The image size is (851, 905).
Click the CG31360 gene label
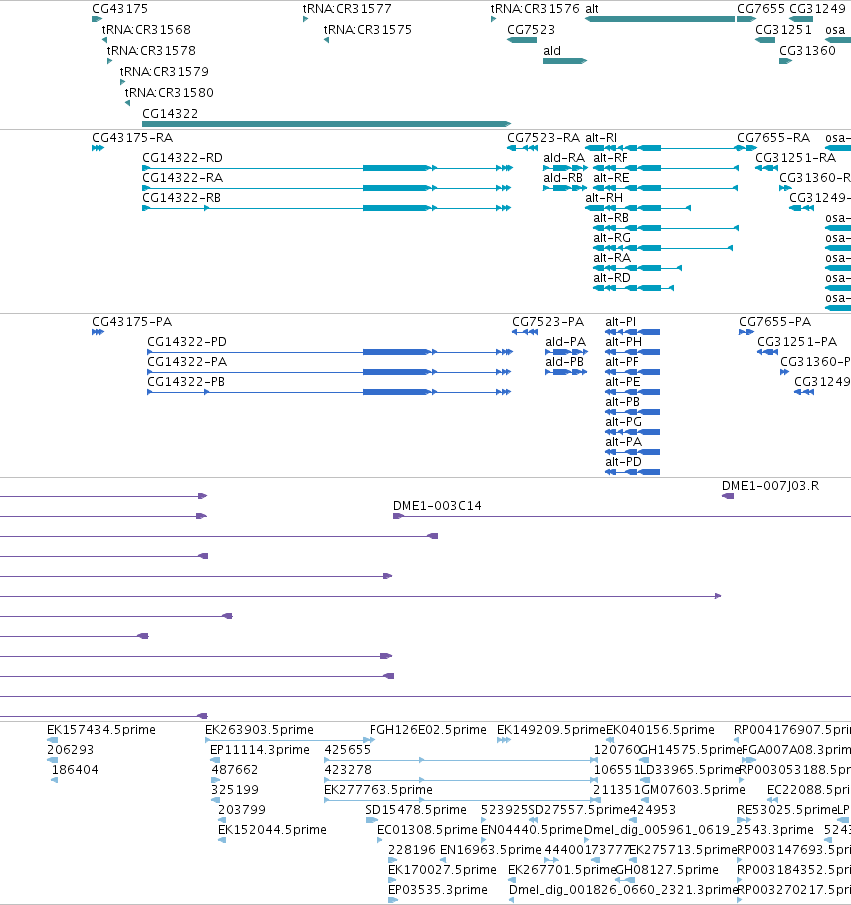pyautogui.click(x=807, y=51)
